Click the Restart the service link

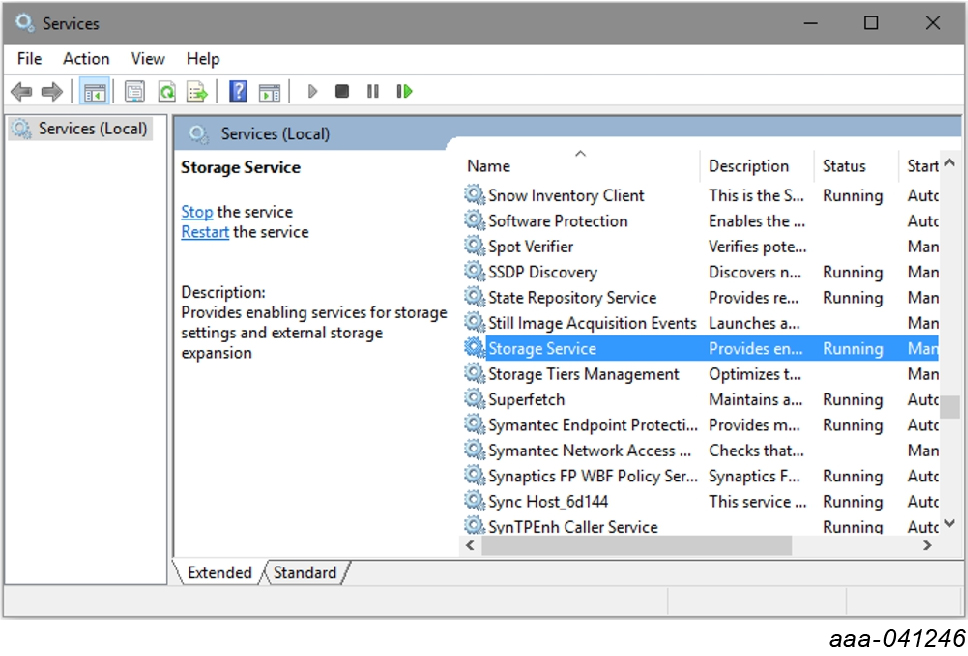pyautogui.click(x=205, y=232)
